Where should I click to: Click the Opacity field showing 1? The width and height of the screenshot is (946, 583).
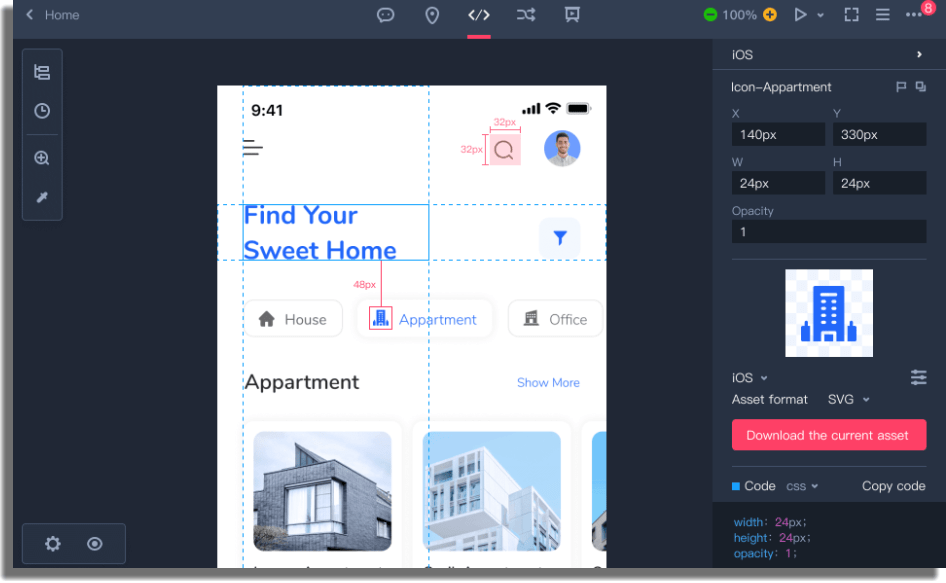829,232
